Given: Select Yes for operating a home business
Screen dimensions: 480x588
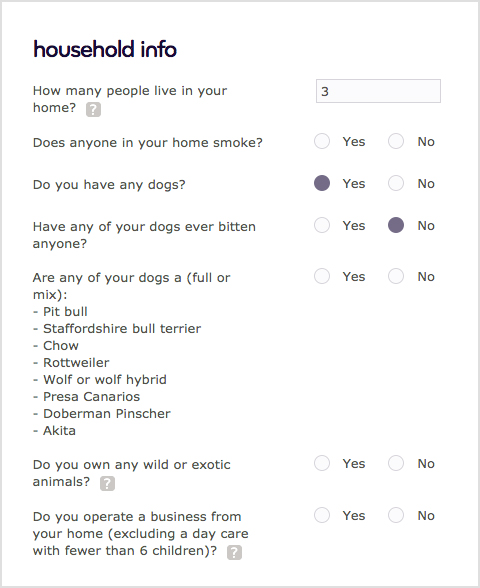Looking at the screenshot, I should click(322, 515).
